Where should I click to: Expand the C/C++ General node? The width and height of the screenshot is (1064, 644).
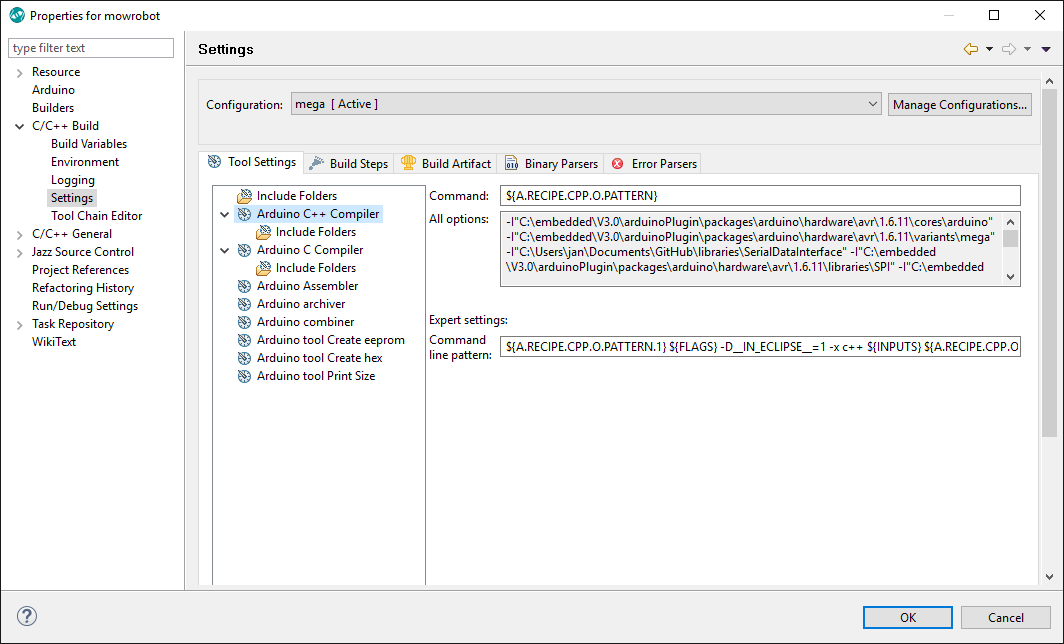(x=20, y=235)
